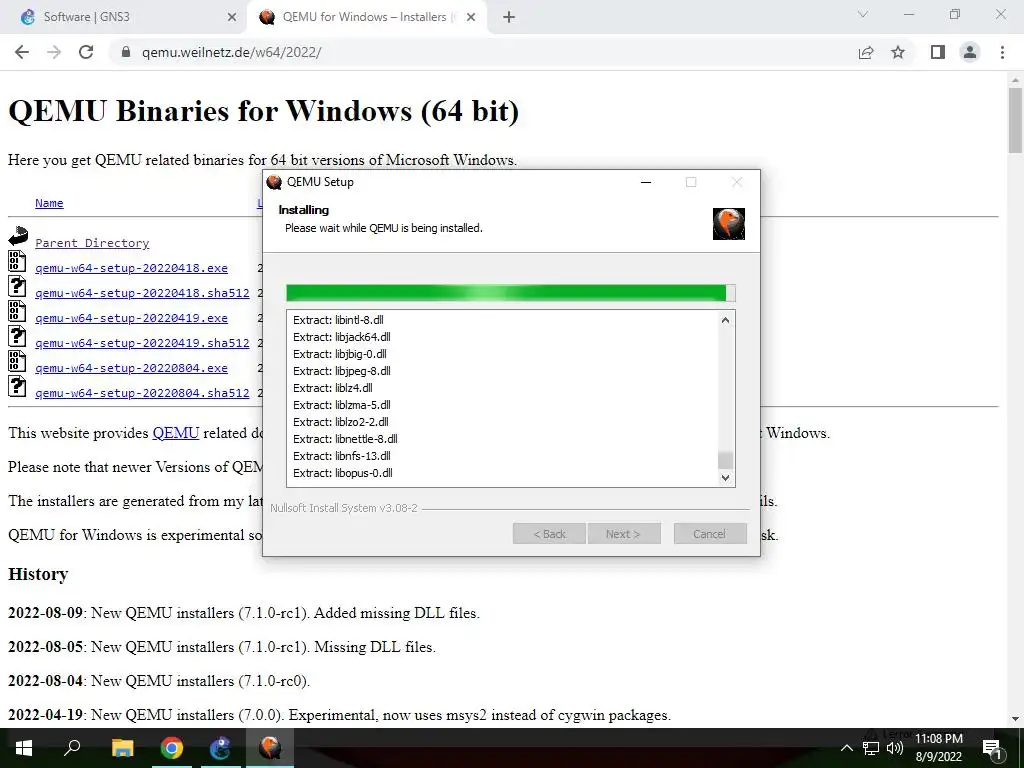Select the 'Extract: libjpeg-8.dll' log line
Viewport: 1024px width, 768px height.
342,371
